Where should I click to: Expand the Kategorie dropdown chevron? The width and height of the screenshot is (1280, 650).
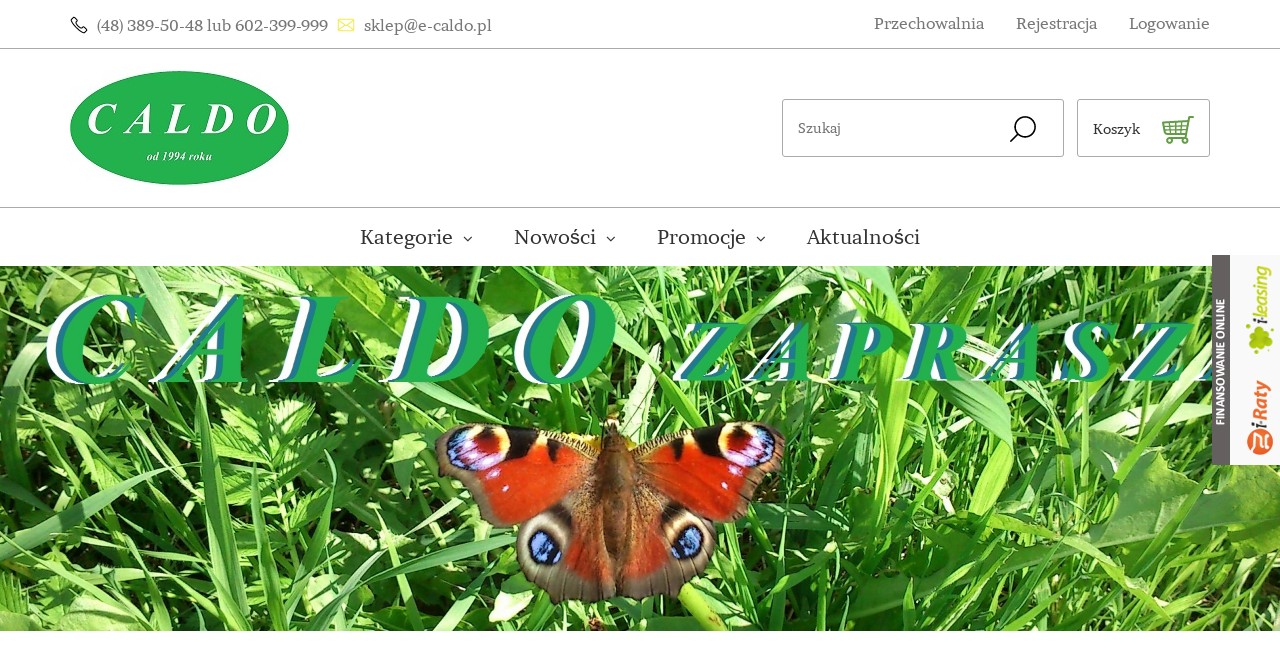coord(468,239)
